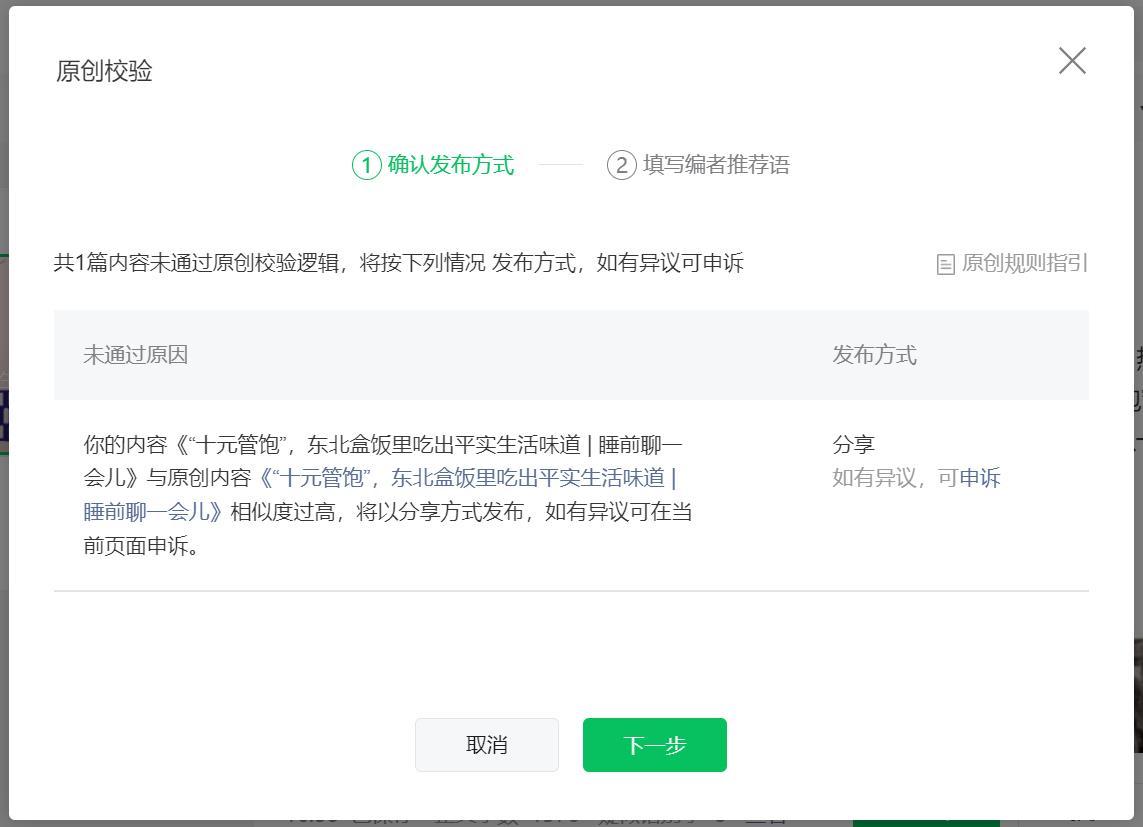Select step 2 填写编者推荐语
The width and height of the screenshot is (1143, 827).
pos(698,165)
